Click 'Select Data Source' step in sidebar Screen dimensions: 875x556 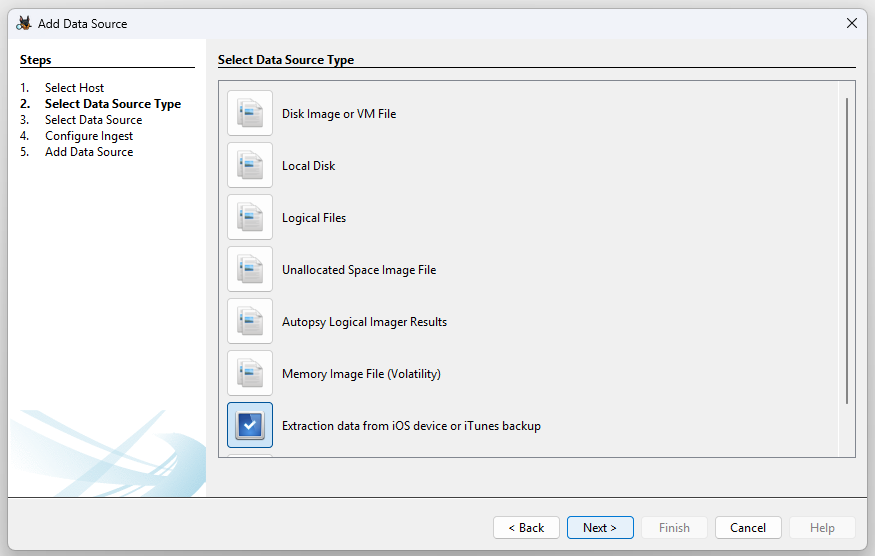point(93,120)
